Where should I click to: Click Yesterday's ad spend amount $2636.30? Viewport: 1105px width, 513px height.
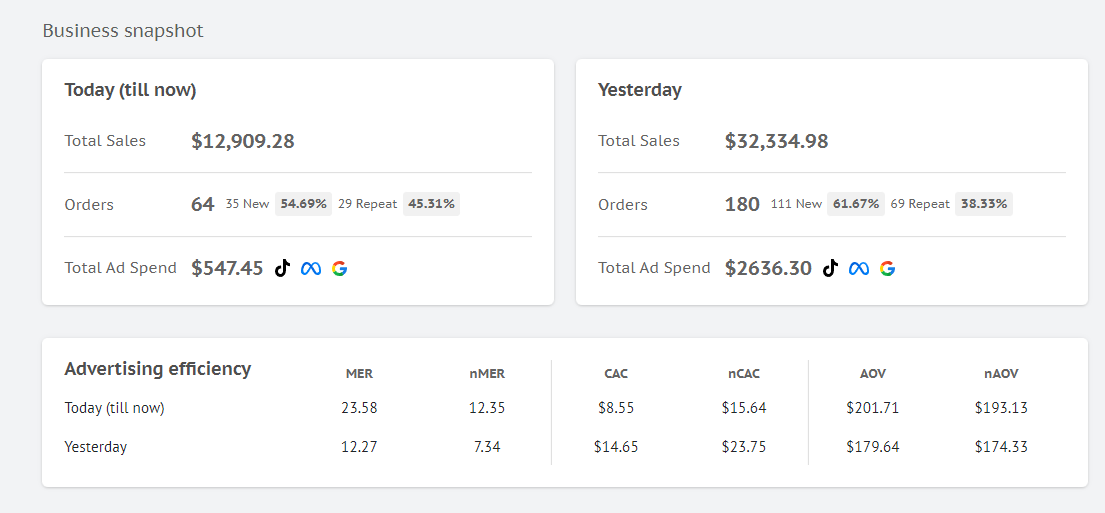[768, 268]
